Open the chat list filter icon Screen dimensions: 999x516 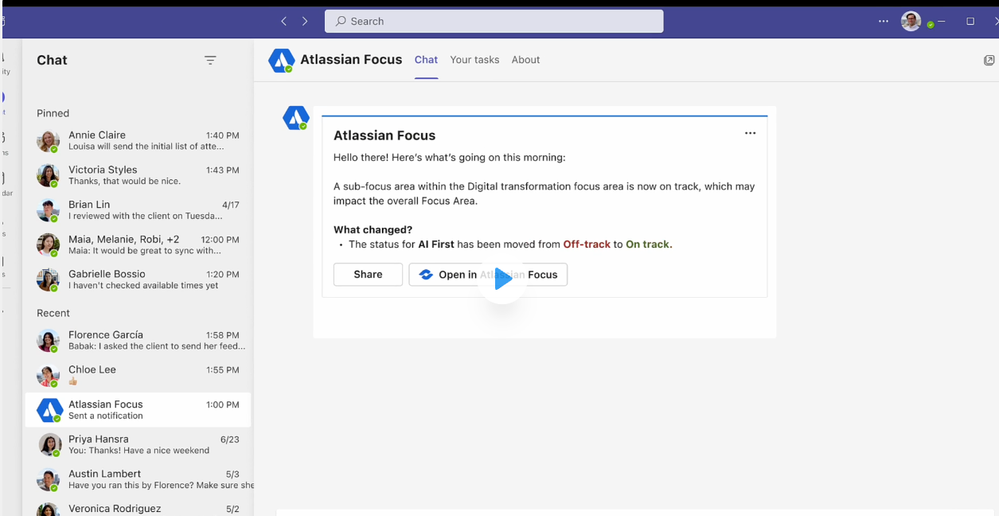click(x=210, y=61)
